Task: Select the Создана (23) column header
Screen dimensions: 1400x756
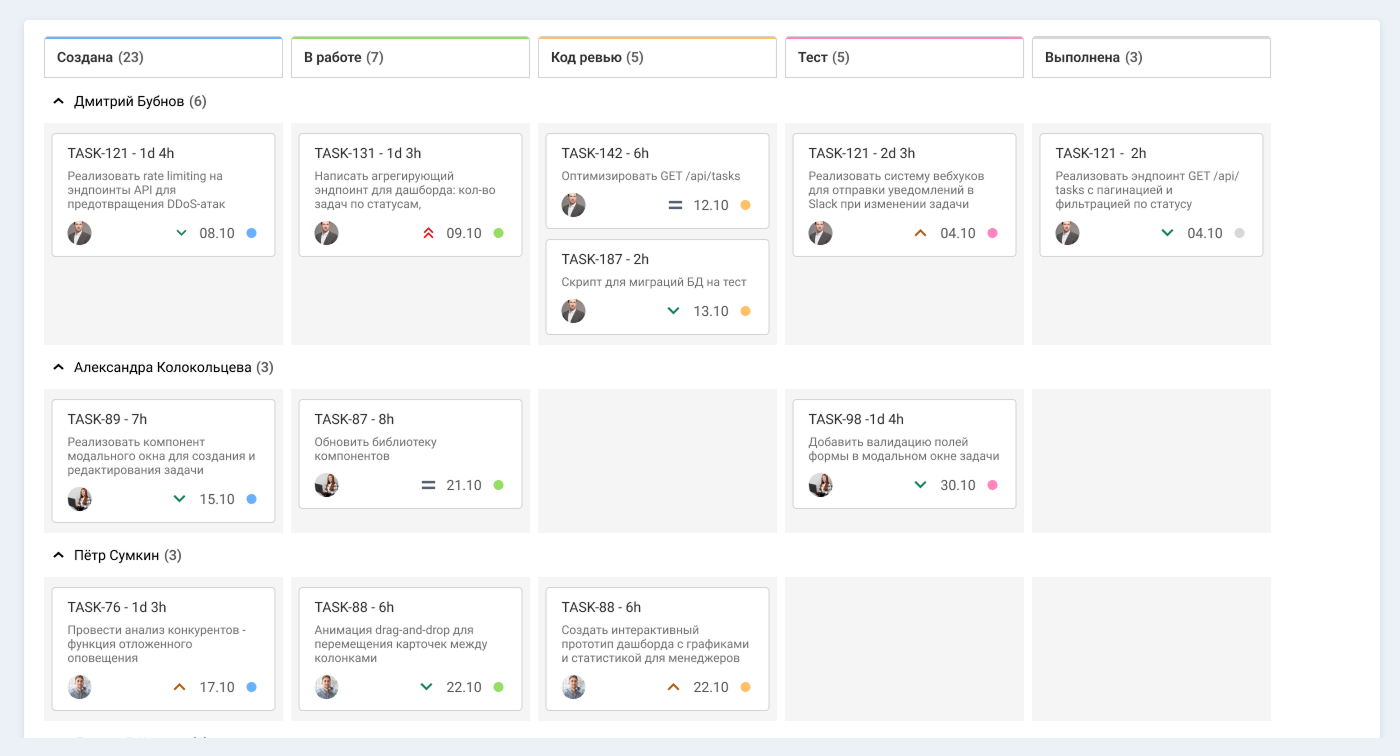Action: click(x=164, y=57)
